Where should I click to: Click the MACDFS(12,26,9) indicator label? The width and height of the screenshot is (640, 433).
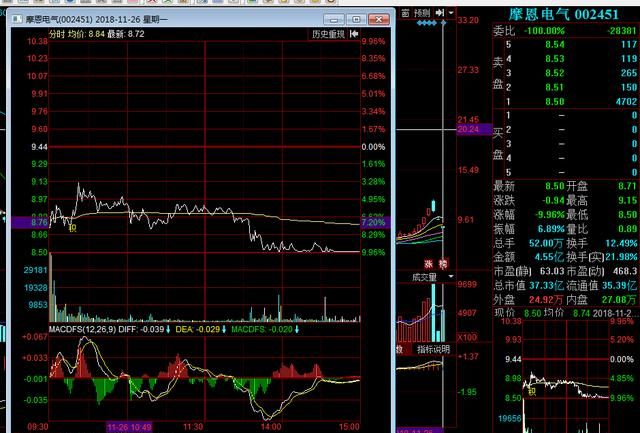tap(80, 328)
